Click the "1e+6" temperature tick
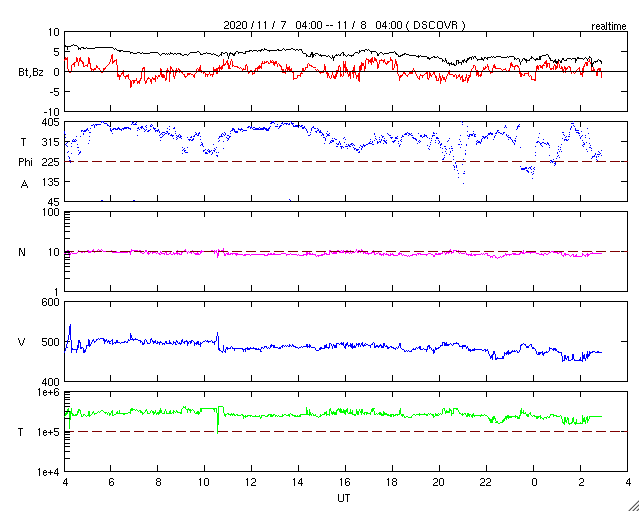The height and width of the screenshot is (512, 640). pos(48,393)
